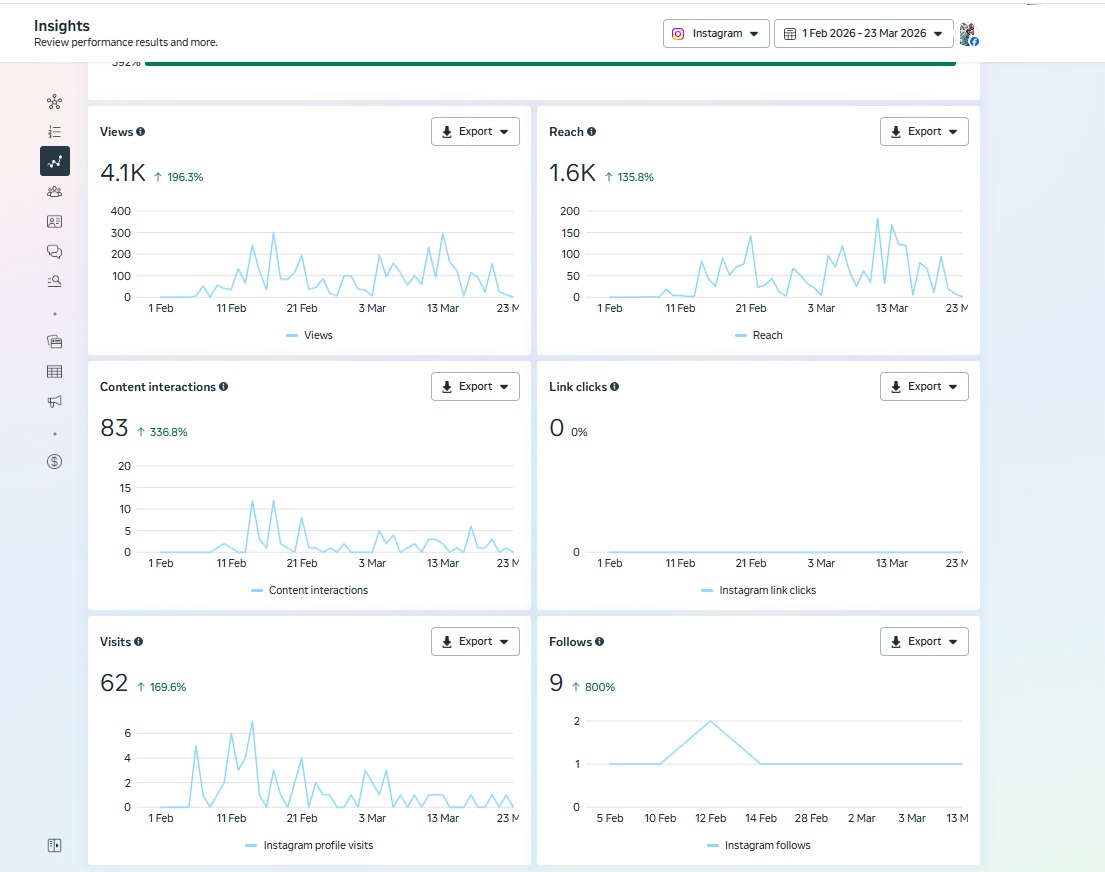Open the audience people icon in sidebar
The height and width of the screenshot is (872, 1105).
[x=54, y=192]
